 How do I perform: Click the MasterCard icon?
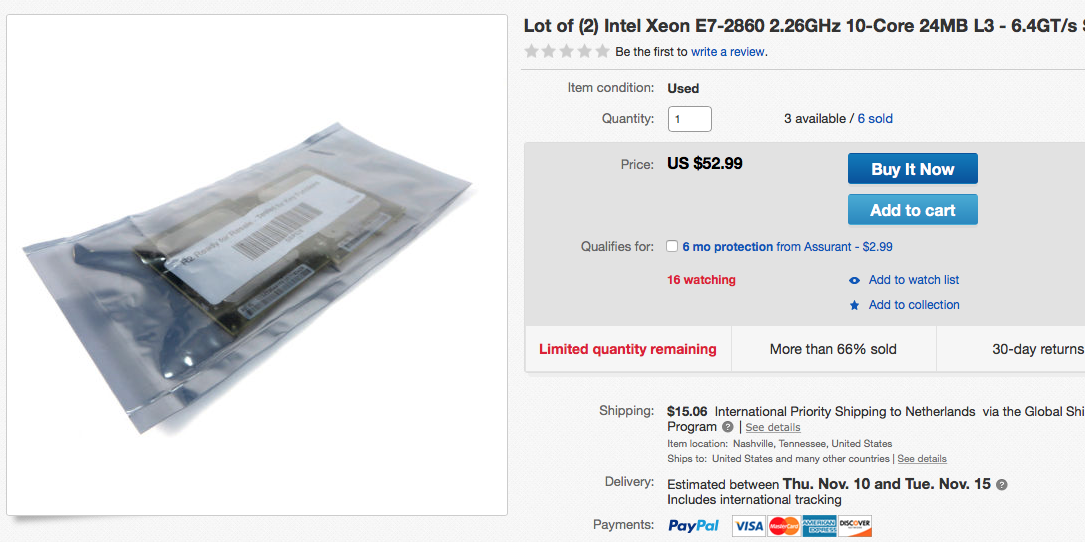click(x=784, y=526)
